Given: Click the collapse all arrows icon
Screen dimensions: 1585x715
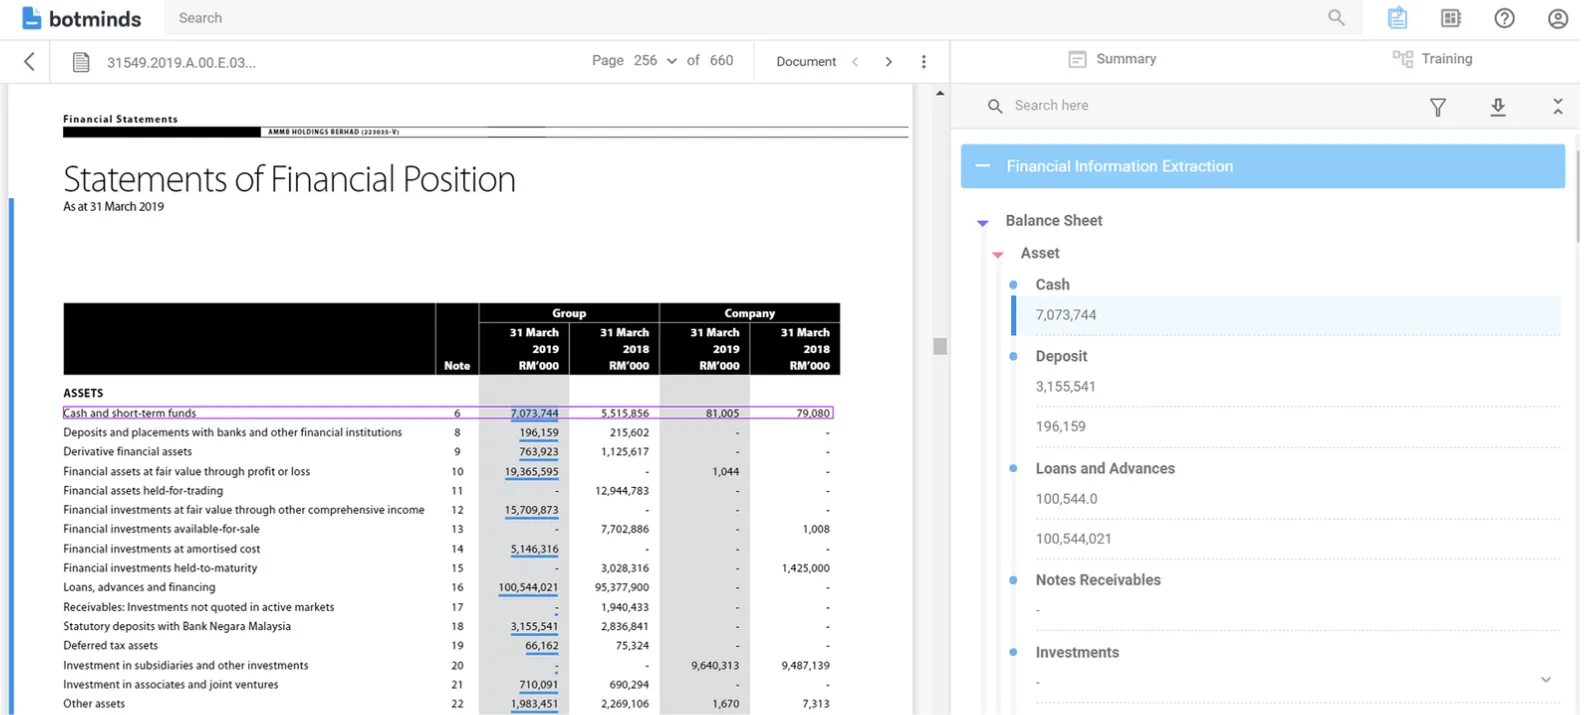Looking at the screenshot, I should (1557, 107).
